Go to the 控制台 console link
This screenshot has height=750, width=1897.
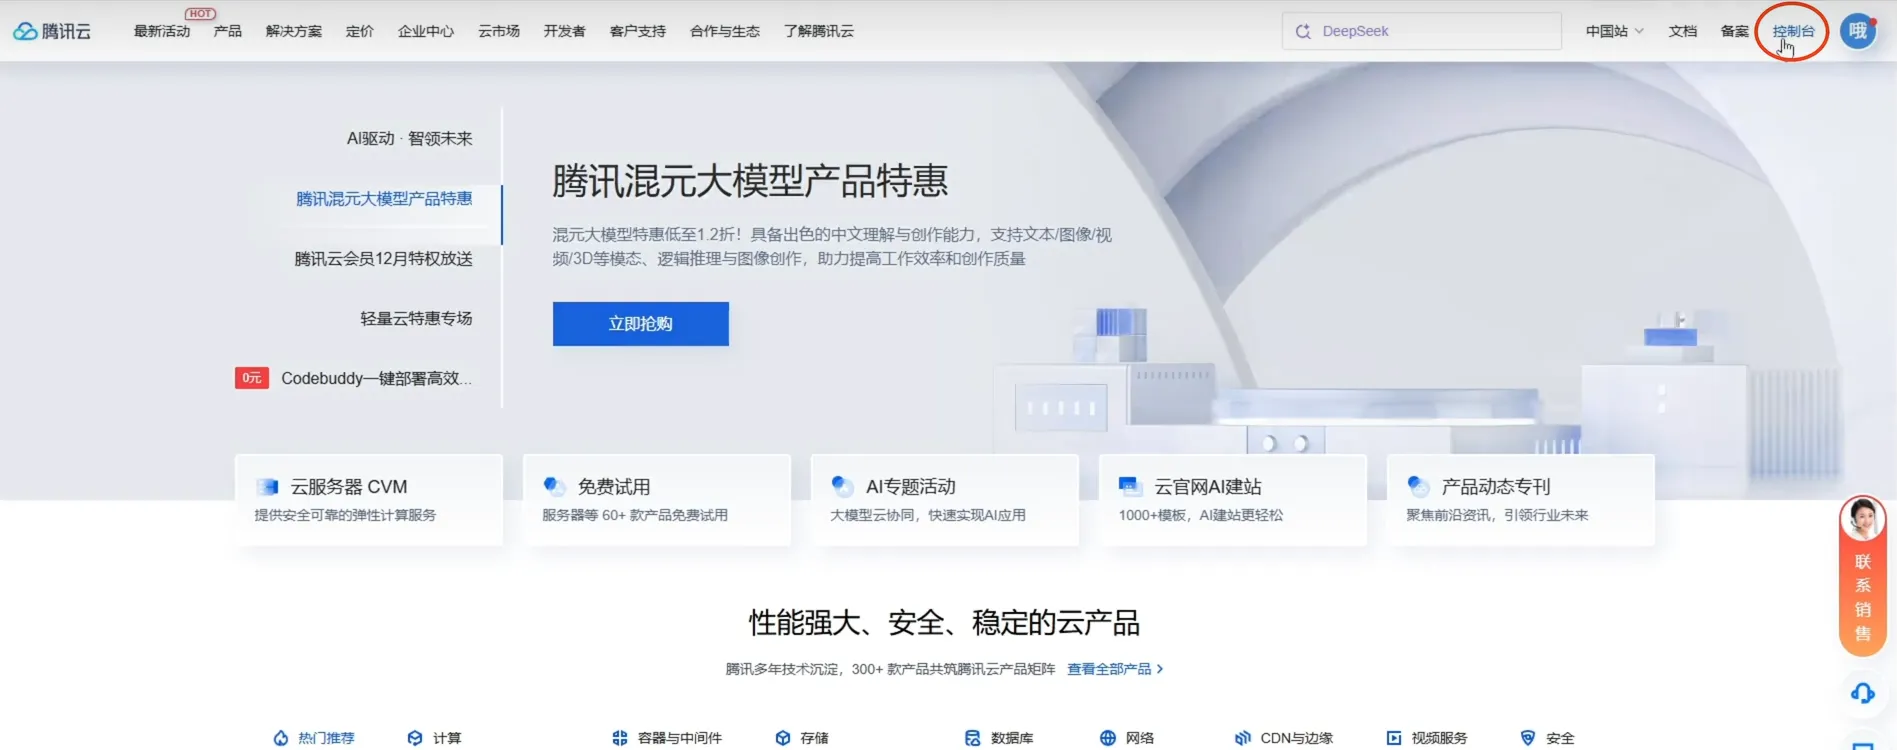(1792, 31)
